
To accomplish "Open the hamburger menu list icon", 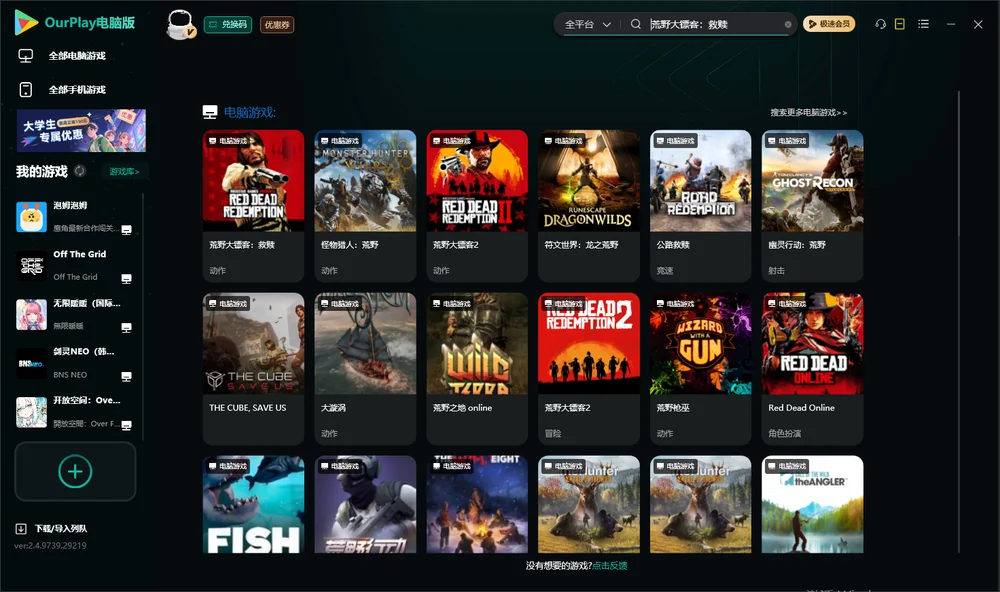I will tap(923, 24).
